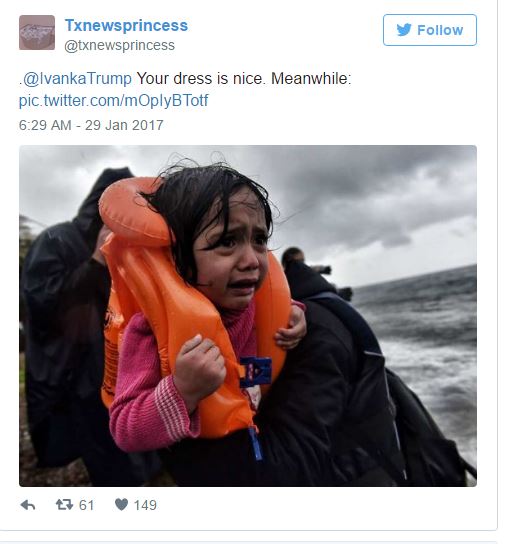Click the "Your dress is nice" tweet text
Screen dimensions: 513x544
201,78
